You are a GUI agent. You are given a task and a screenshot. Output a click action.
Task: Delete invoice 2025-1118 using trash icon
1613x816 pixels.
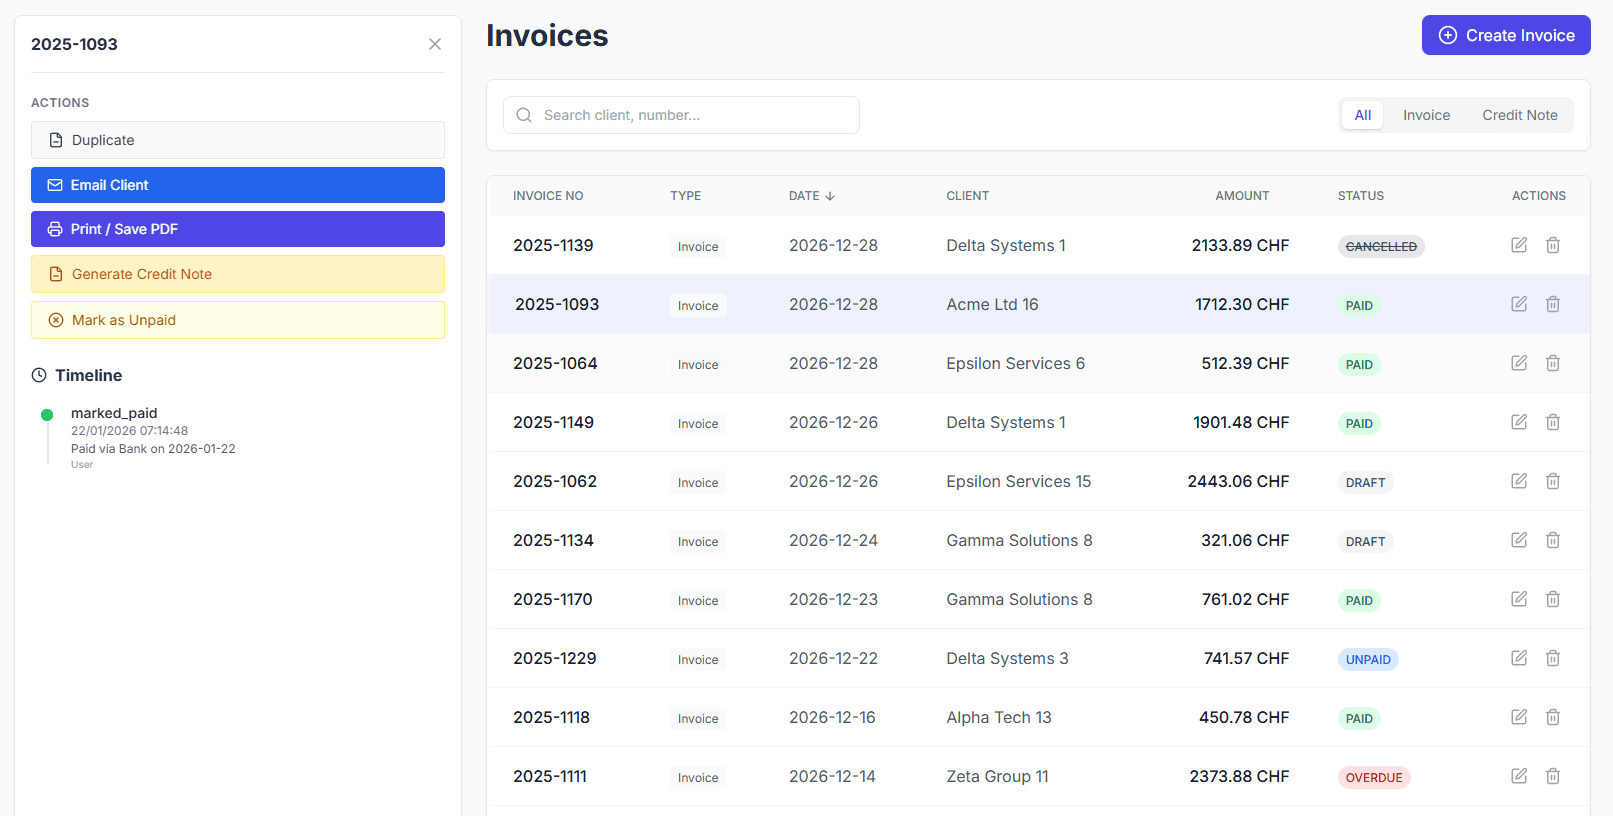(1553, 717)
